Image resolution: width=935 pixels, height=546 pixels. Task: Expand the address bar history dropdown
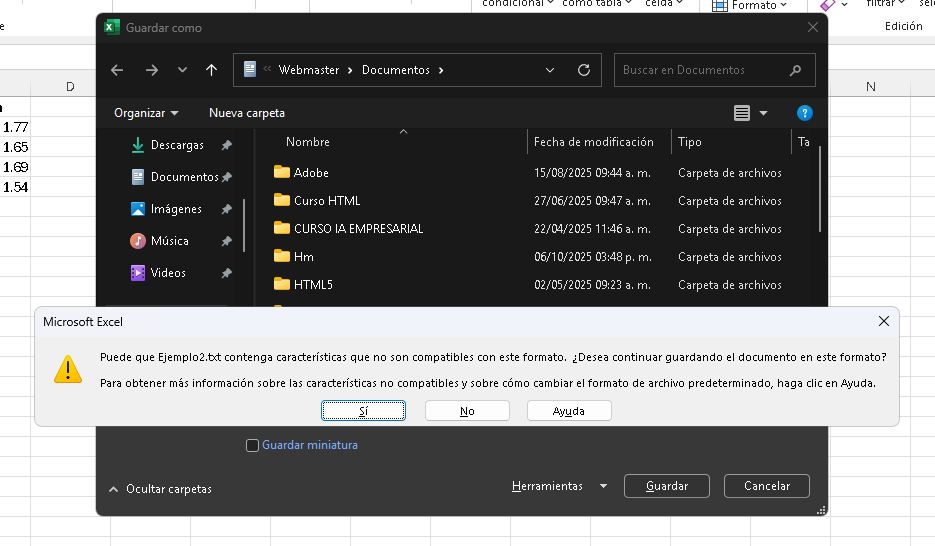tap(550, 70)
